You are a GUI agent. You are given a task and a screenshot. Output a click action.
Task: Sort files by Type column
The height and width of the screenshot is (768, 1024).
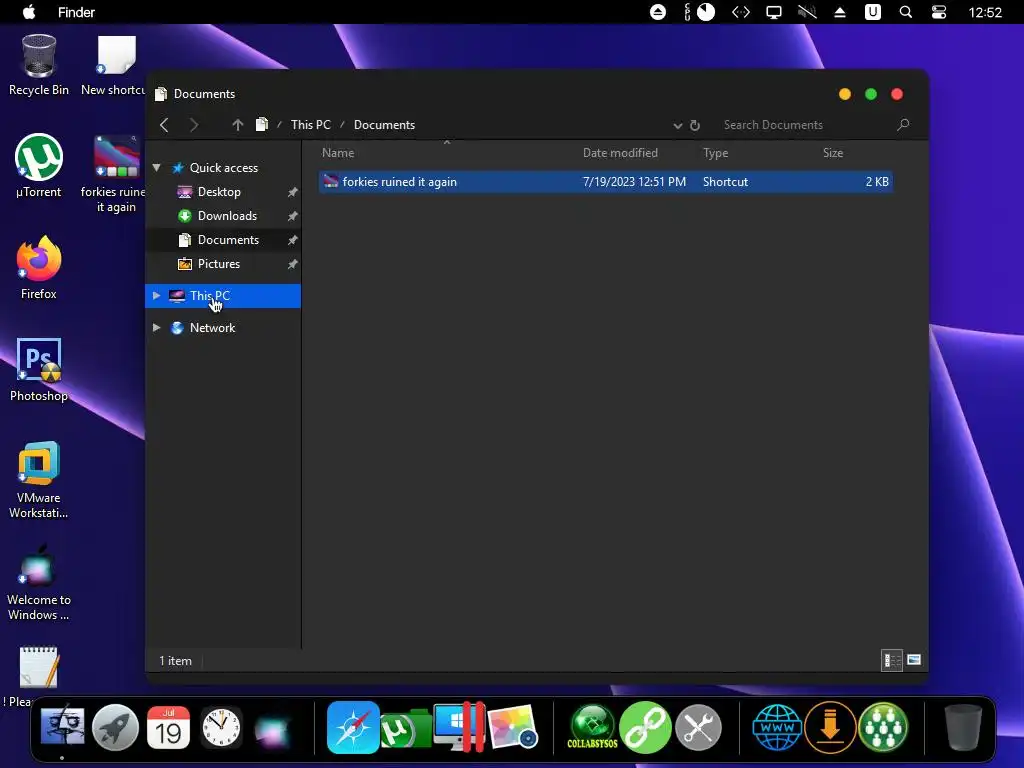[715, 153]
